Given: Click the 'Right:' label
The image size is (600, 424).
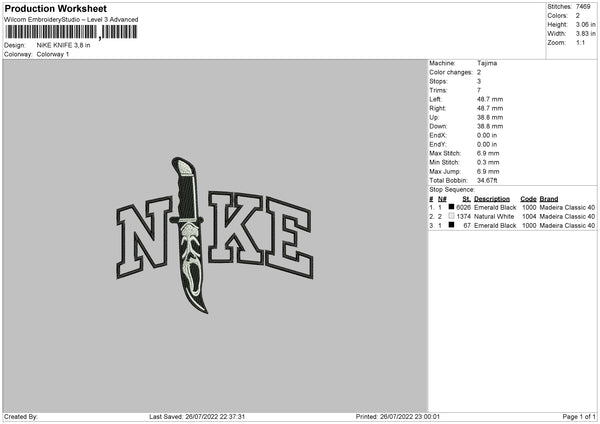Looking at the screenshot, I should point(437,108).
